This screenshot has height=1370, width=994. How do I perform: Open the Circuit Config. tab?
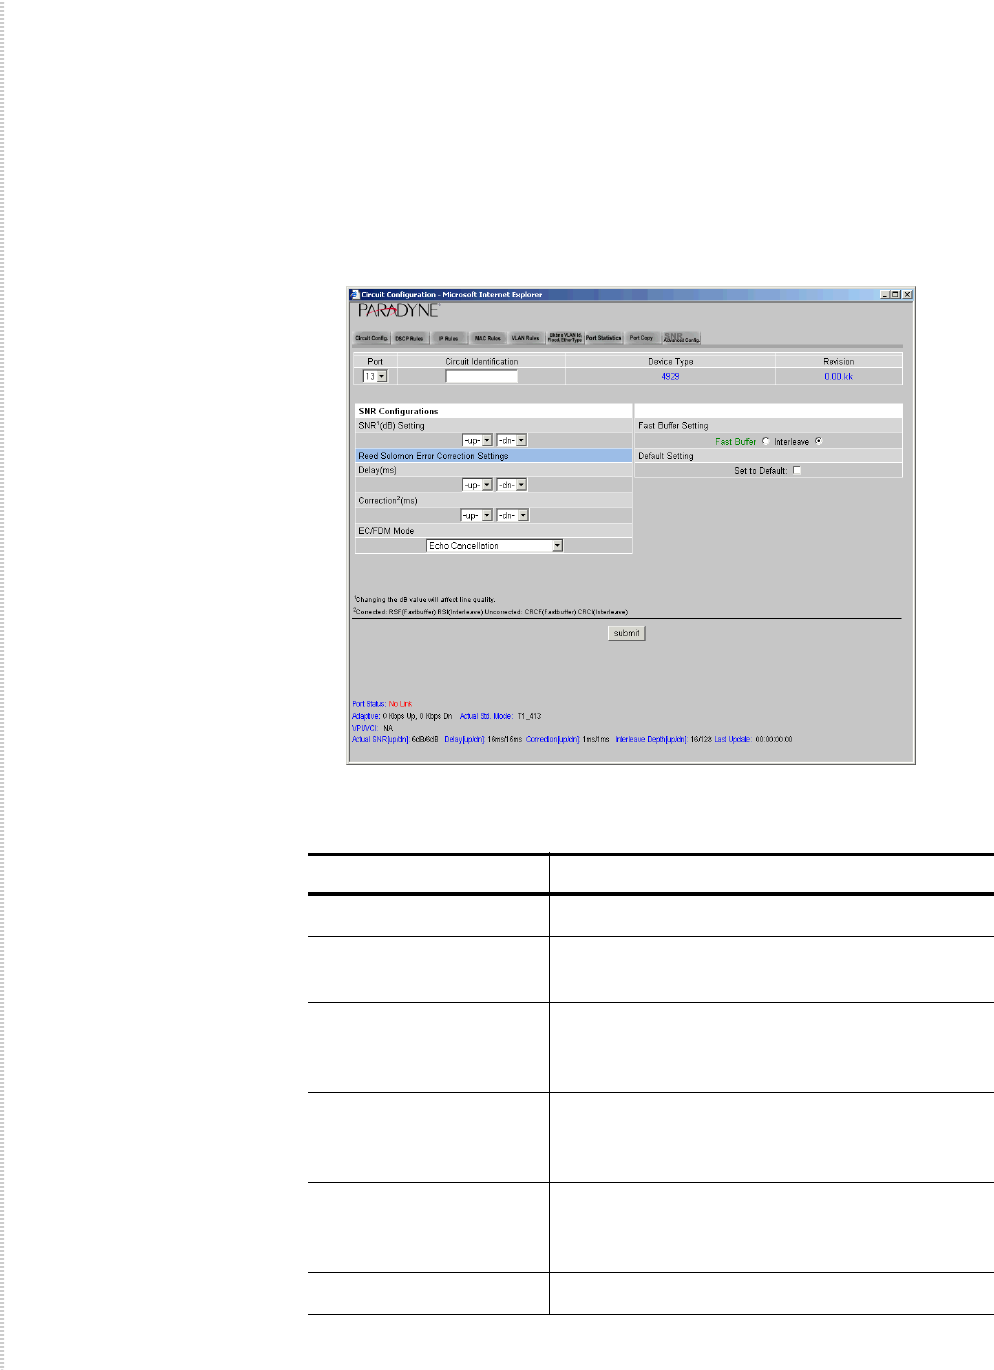(371, 338)
